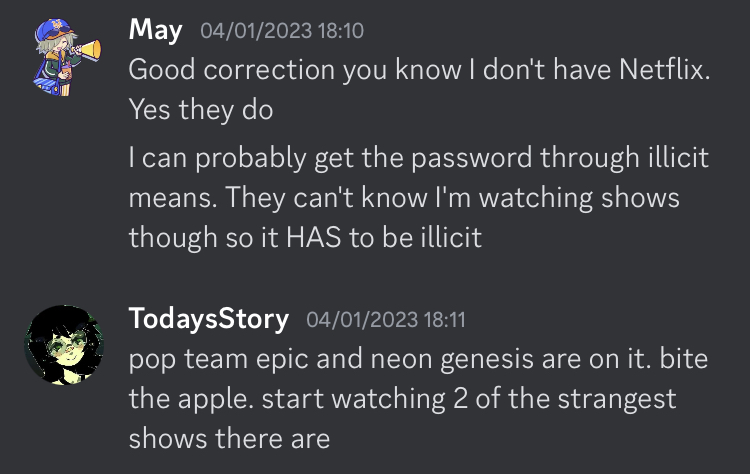
Task: Open May's profile from megaphone avatar
Action: (x=66, y=57)
